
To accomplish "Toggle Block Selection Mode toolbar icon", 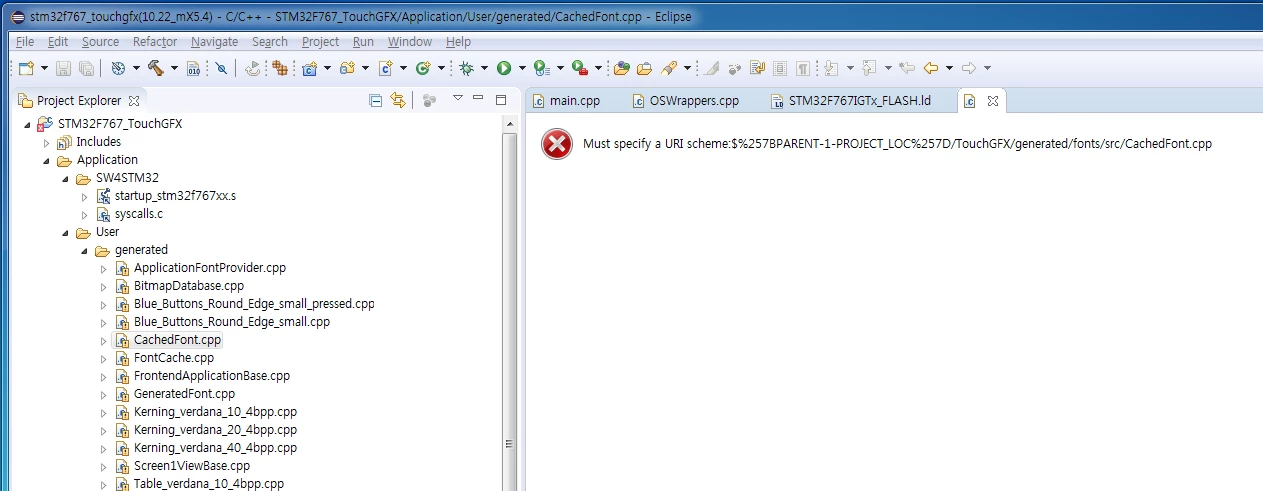I will click(780, 68).
